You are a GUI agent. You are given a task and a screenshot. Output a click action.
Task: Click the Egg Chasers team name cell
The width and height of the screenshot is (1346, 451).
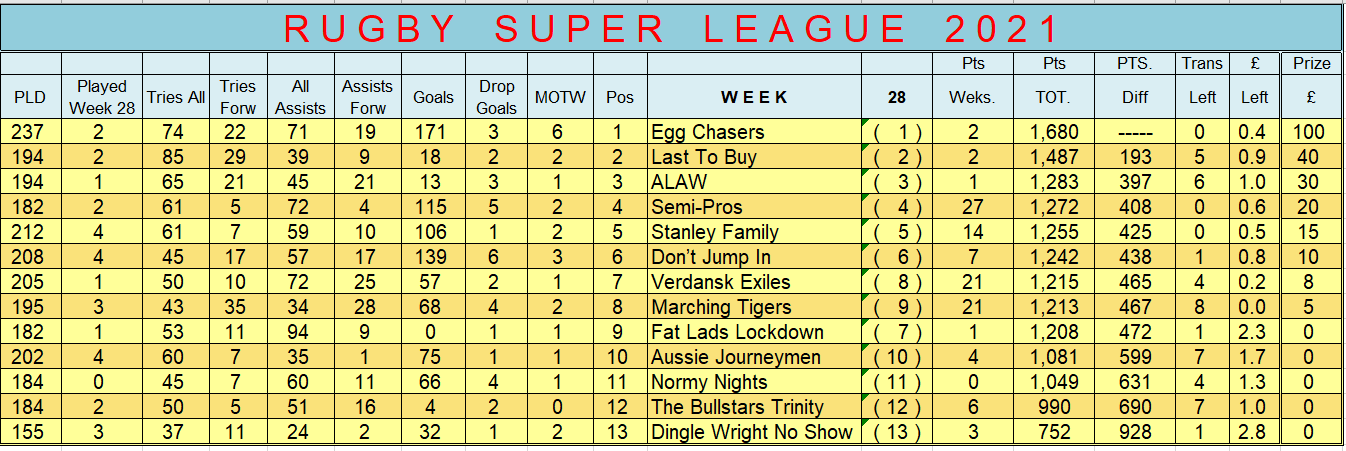click(x=754, y=132)
